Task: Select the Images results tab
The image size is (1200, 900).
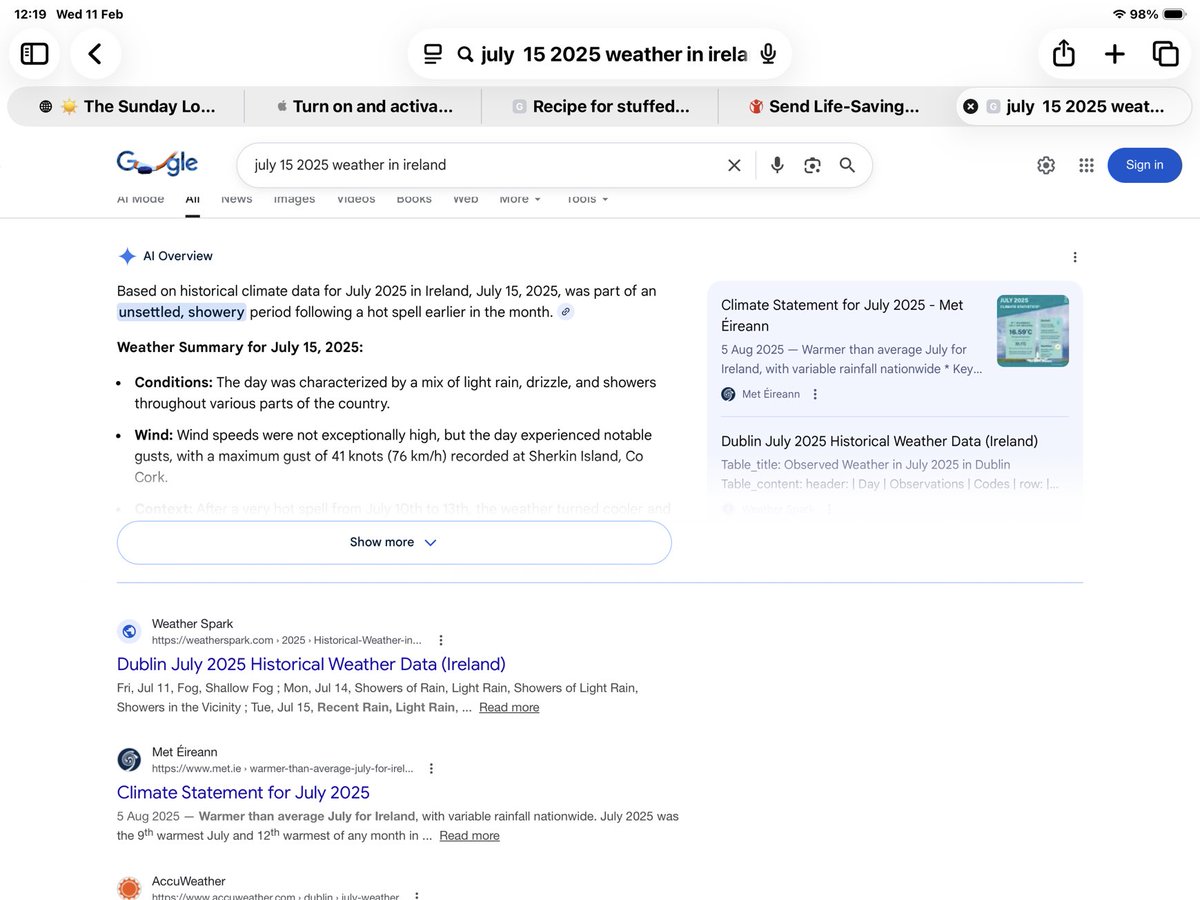Action: (294, 199)
